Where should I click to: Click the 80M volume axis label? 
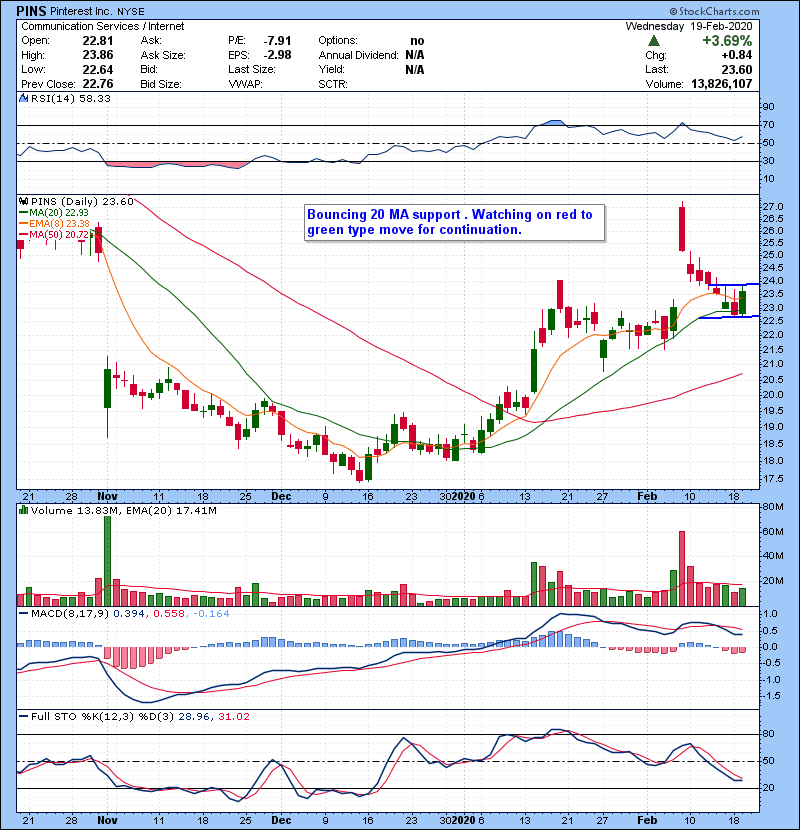pyautogui.click(x=772, y=507)
